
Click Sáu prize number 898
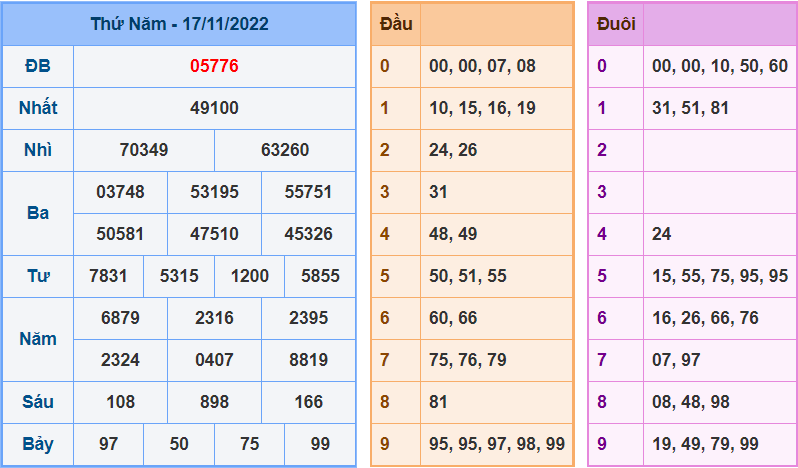[x=214, y=402]
